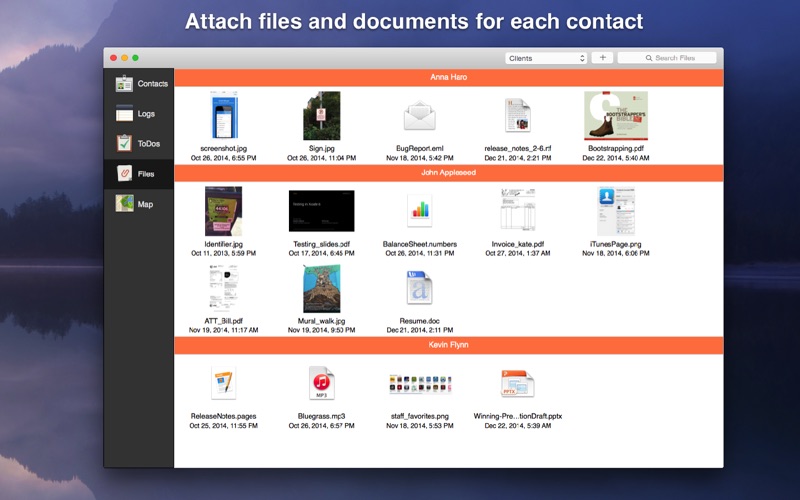Show the Map view
800x500 pixels.
pos(139,204)
